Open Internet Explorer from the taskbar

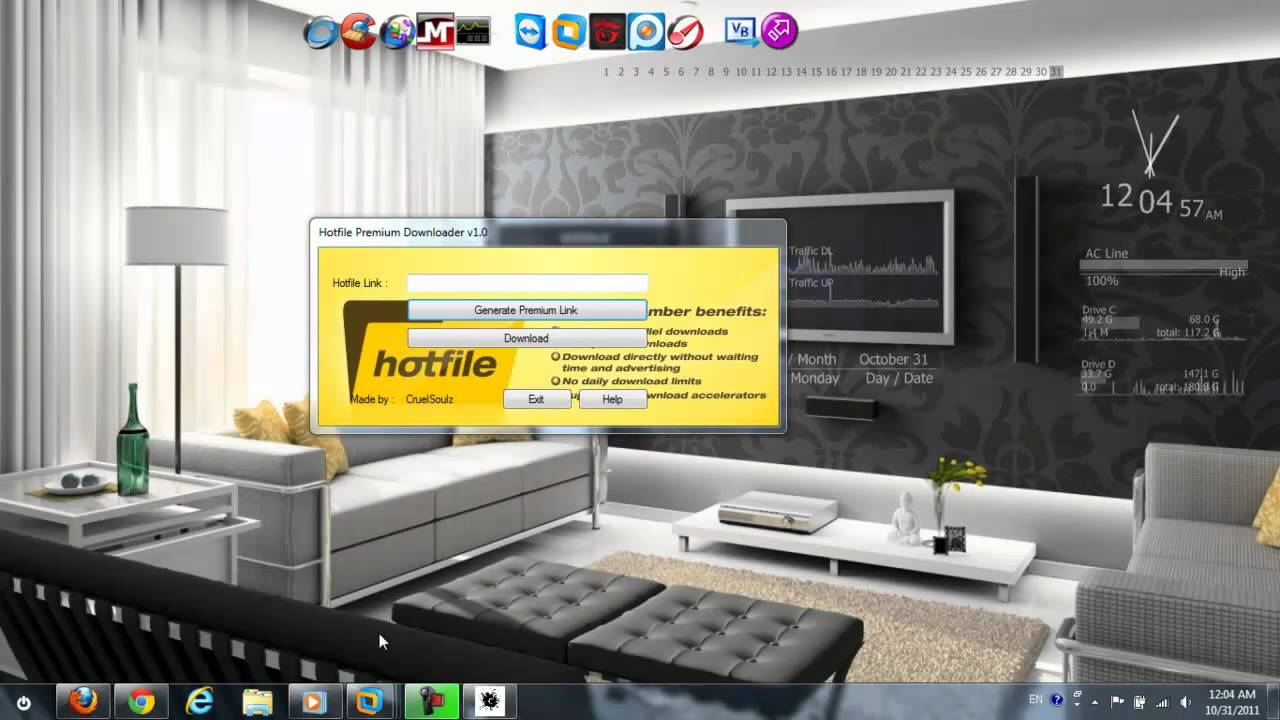(199, 702)
